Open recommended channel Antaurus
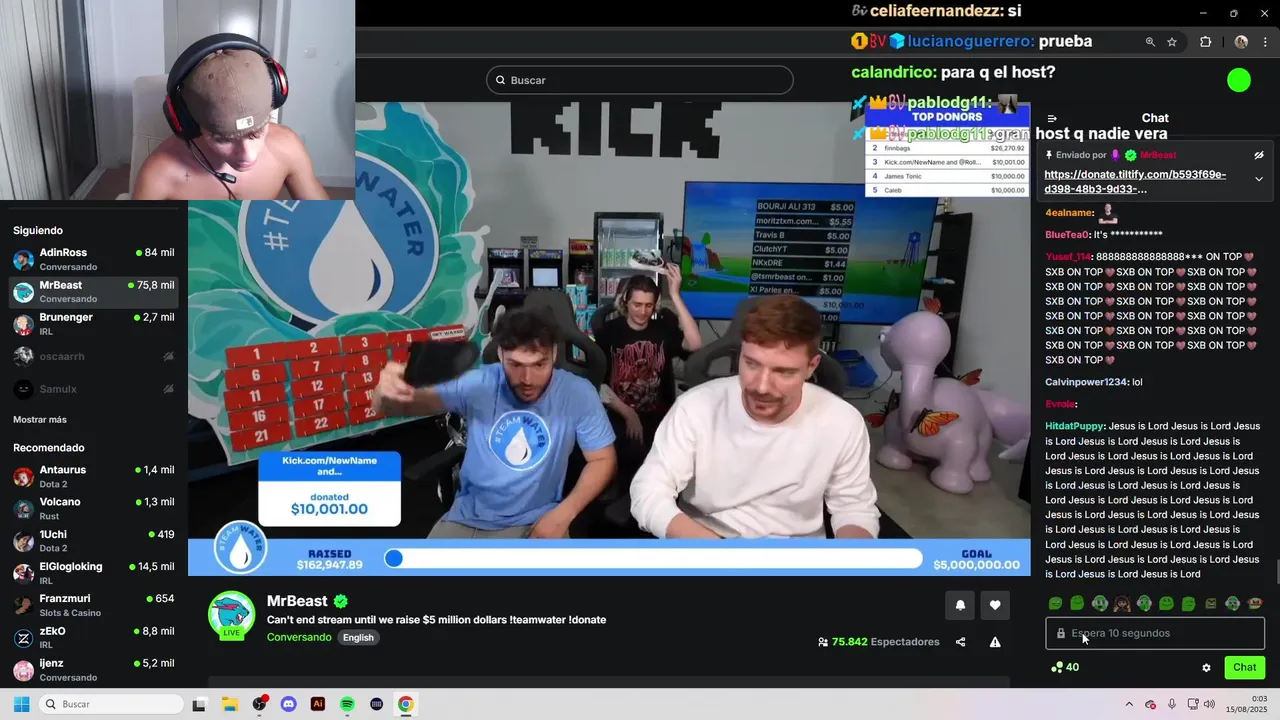The width and height of the screenshot is (1280, 720). tap(94, 476)
